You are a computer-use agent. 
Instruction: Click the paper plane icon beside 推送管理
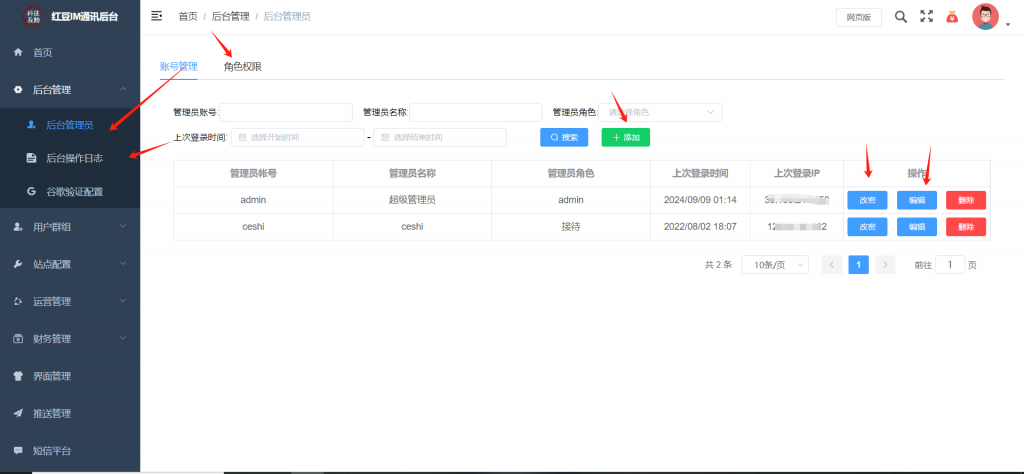[18, 413]
